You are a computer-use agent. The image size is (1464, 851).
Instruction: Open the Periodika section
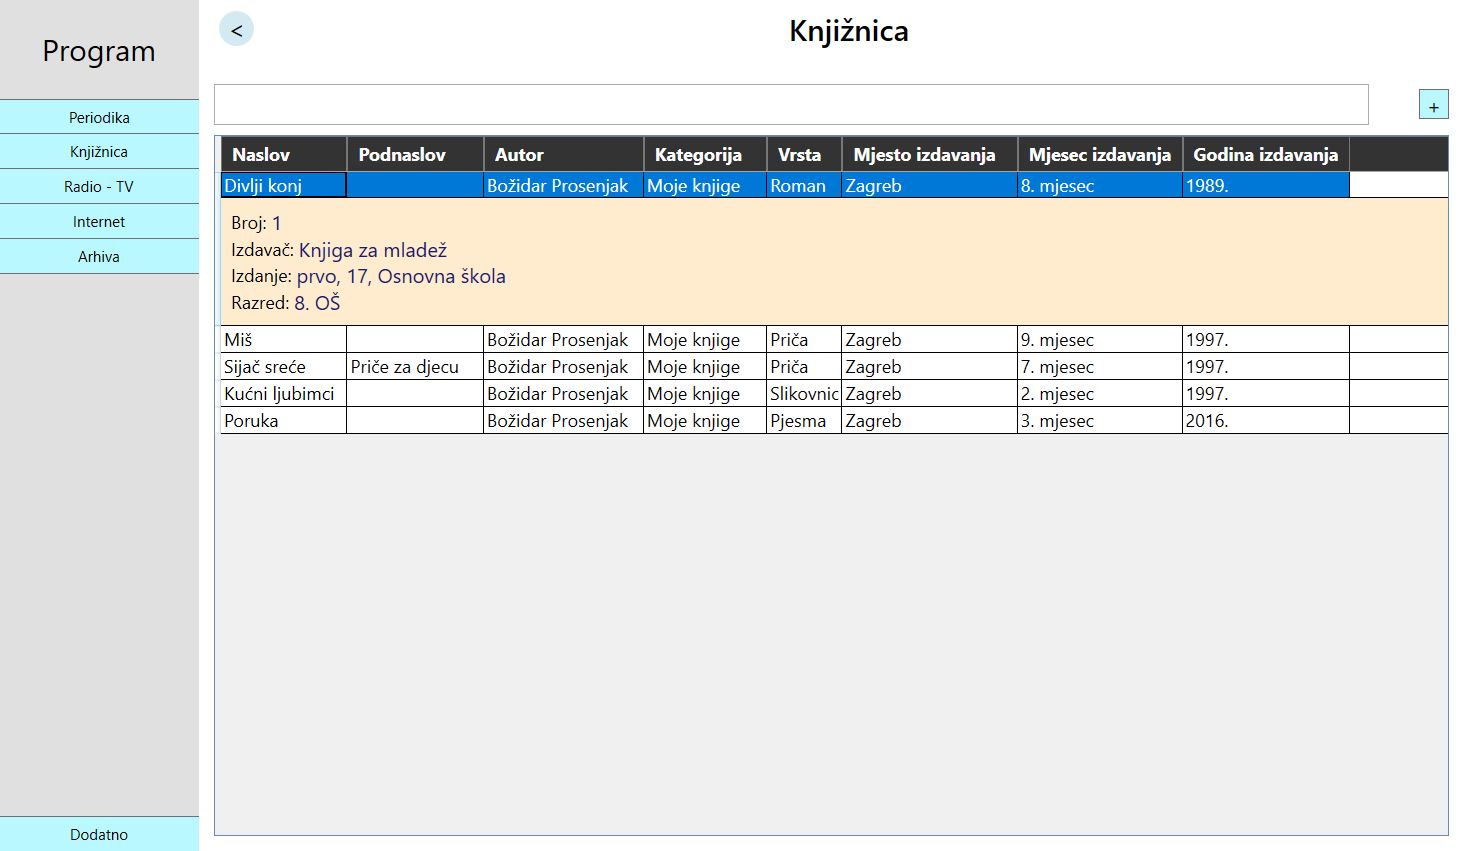pos(99,117)
